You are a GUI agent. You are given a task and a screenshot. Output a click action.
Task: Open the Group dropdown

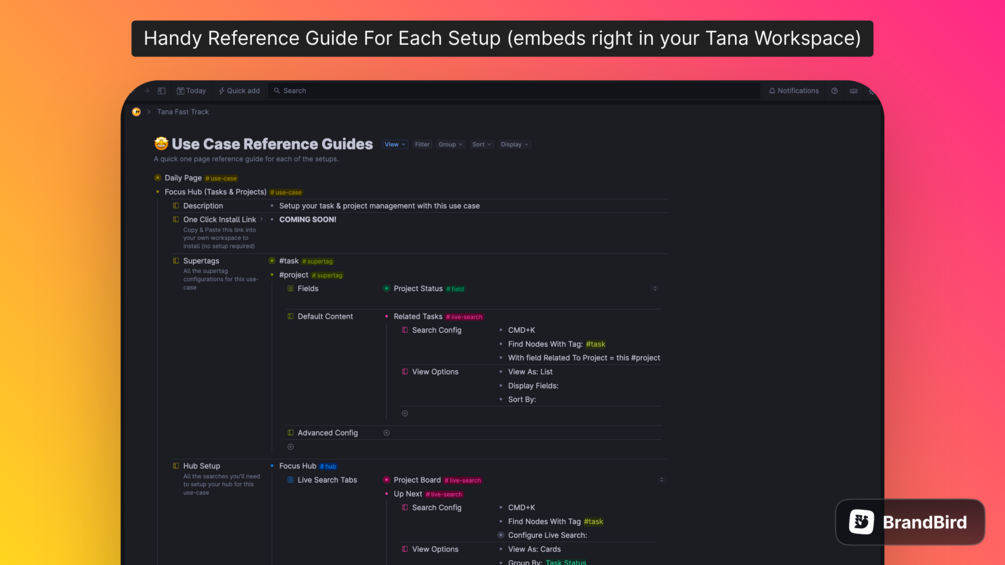tap(450, 145)
